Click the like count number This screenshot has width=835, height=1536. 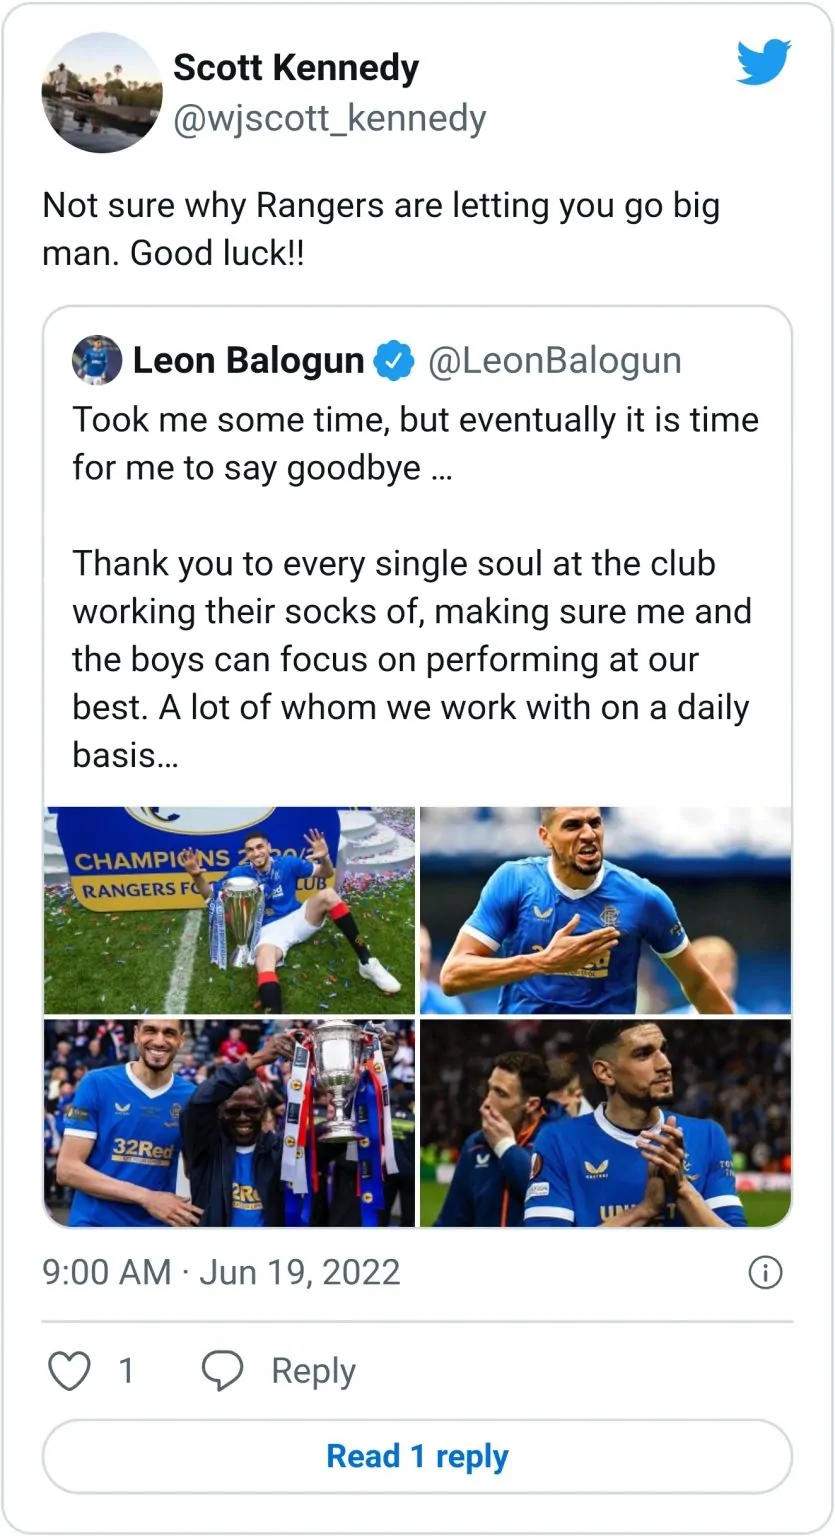[126, 1370]
